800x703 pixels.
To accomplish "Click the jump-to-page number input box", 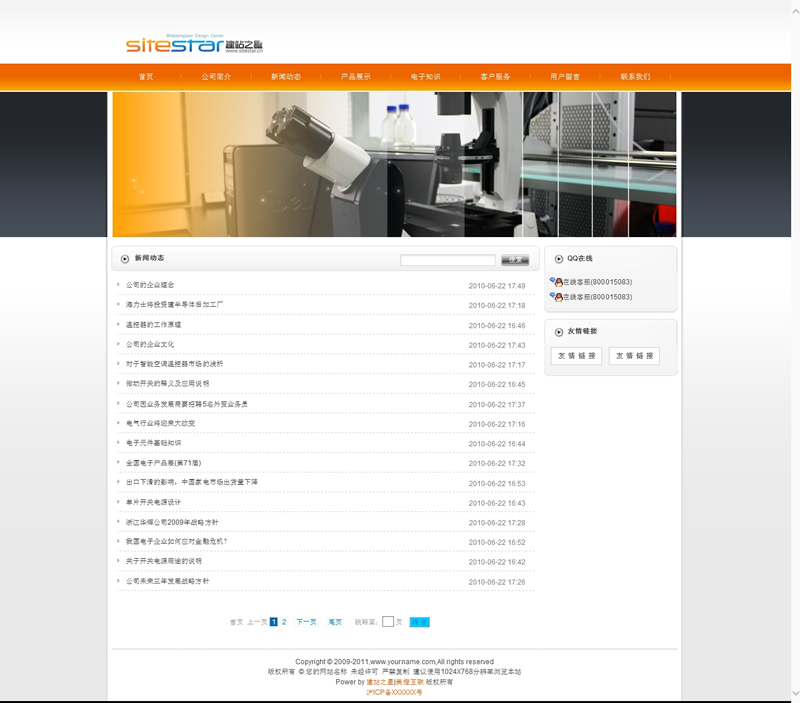I will coord(388,622).
